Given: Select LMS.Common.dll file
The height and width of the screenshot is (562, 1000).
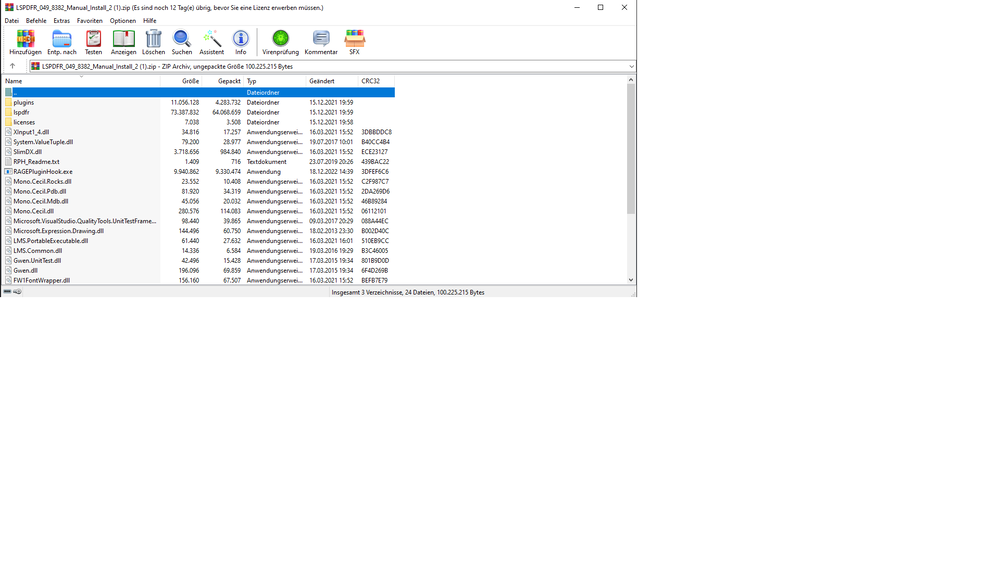Looking at the screenshot, I should (x=38, y=251).
